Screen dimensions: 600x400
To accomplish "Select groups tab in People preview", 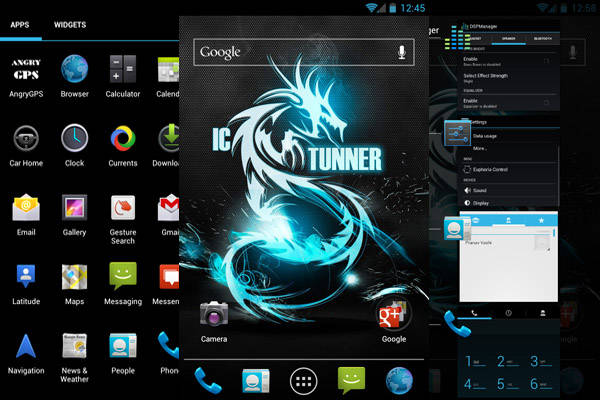I will click(476, 220).
